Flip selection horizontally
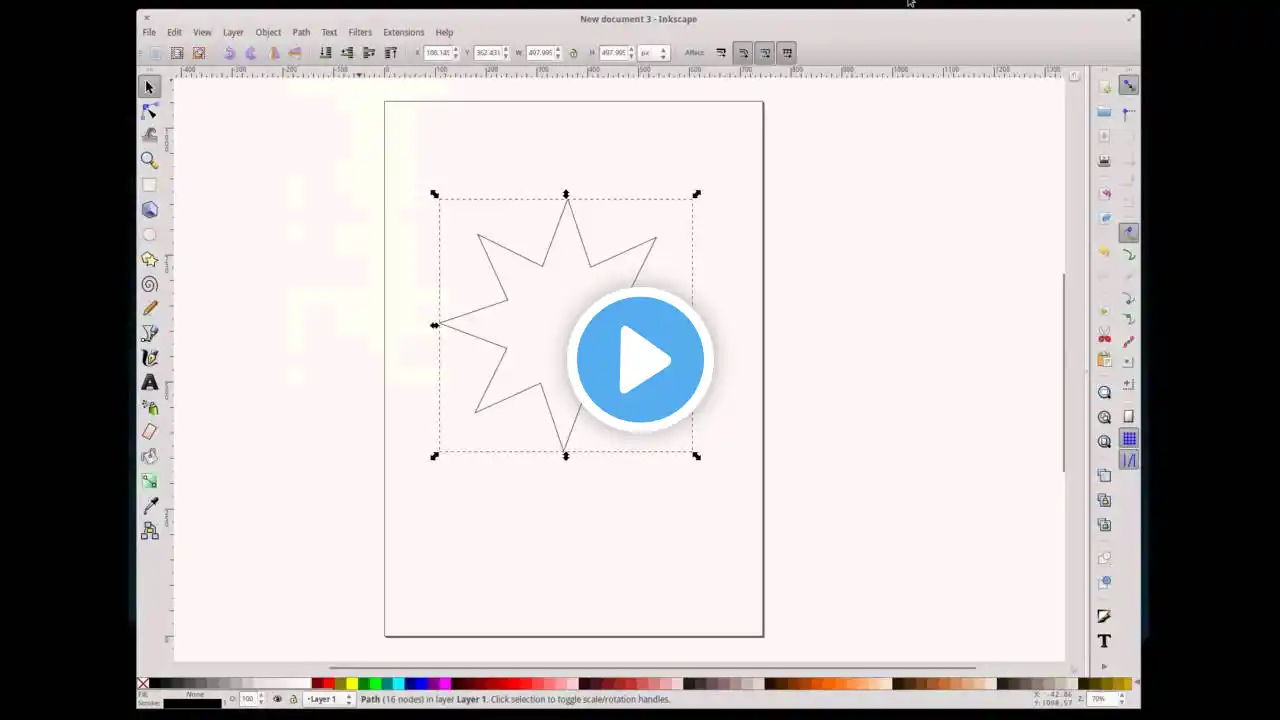 click(273, 53)
